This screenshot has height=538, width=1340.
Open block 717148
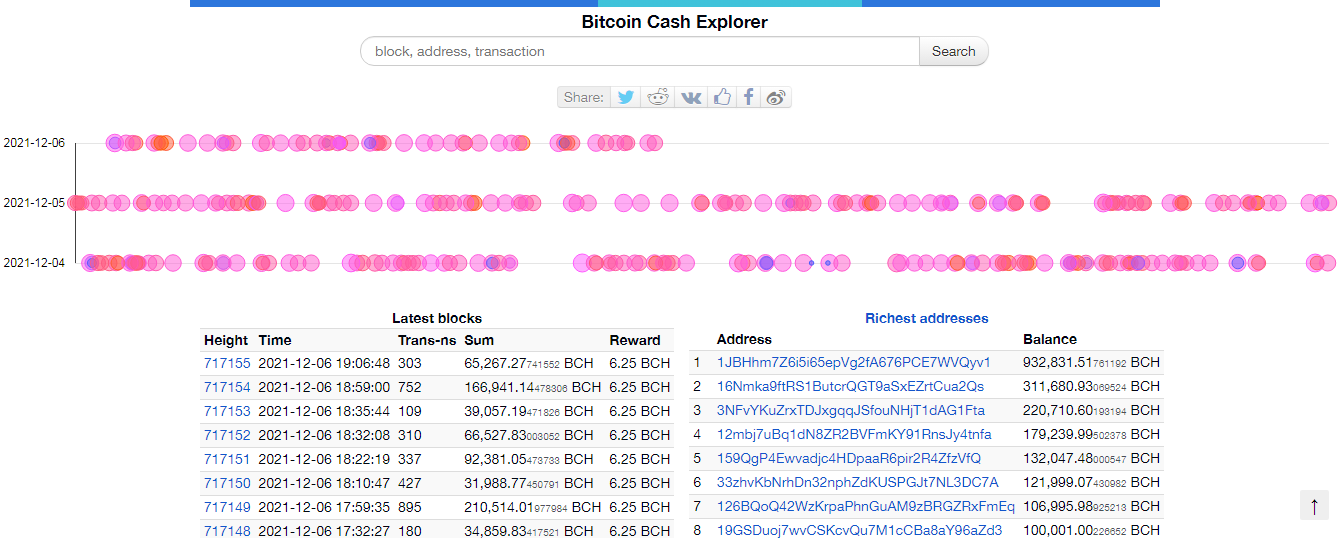pyautogui.click(x=227, y=531)
